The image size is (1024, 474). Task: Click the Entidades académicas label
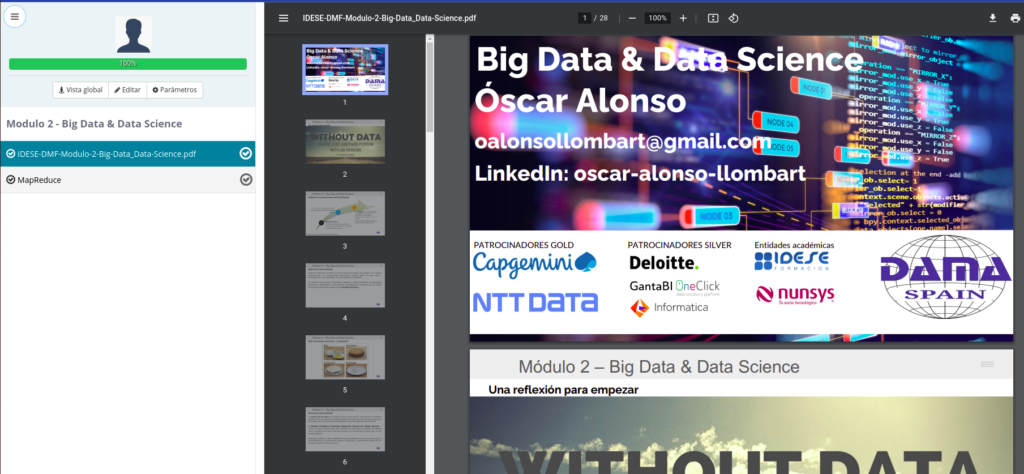pos(794,245)
